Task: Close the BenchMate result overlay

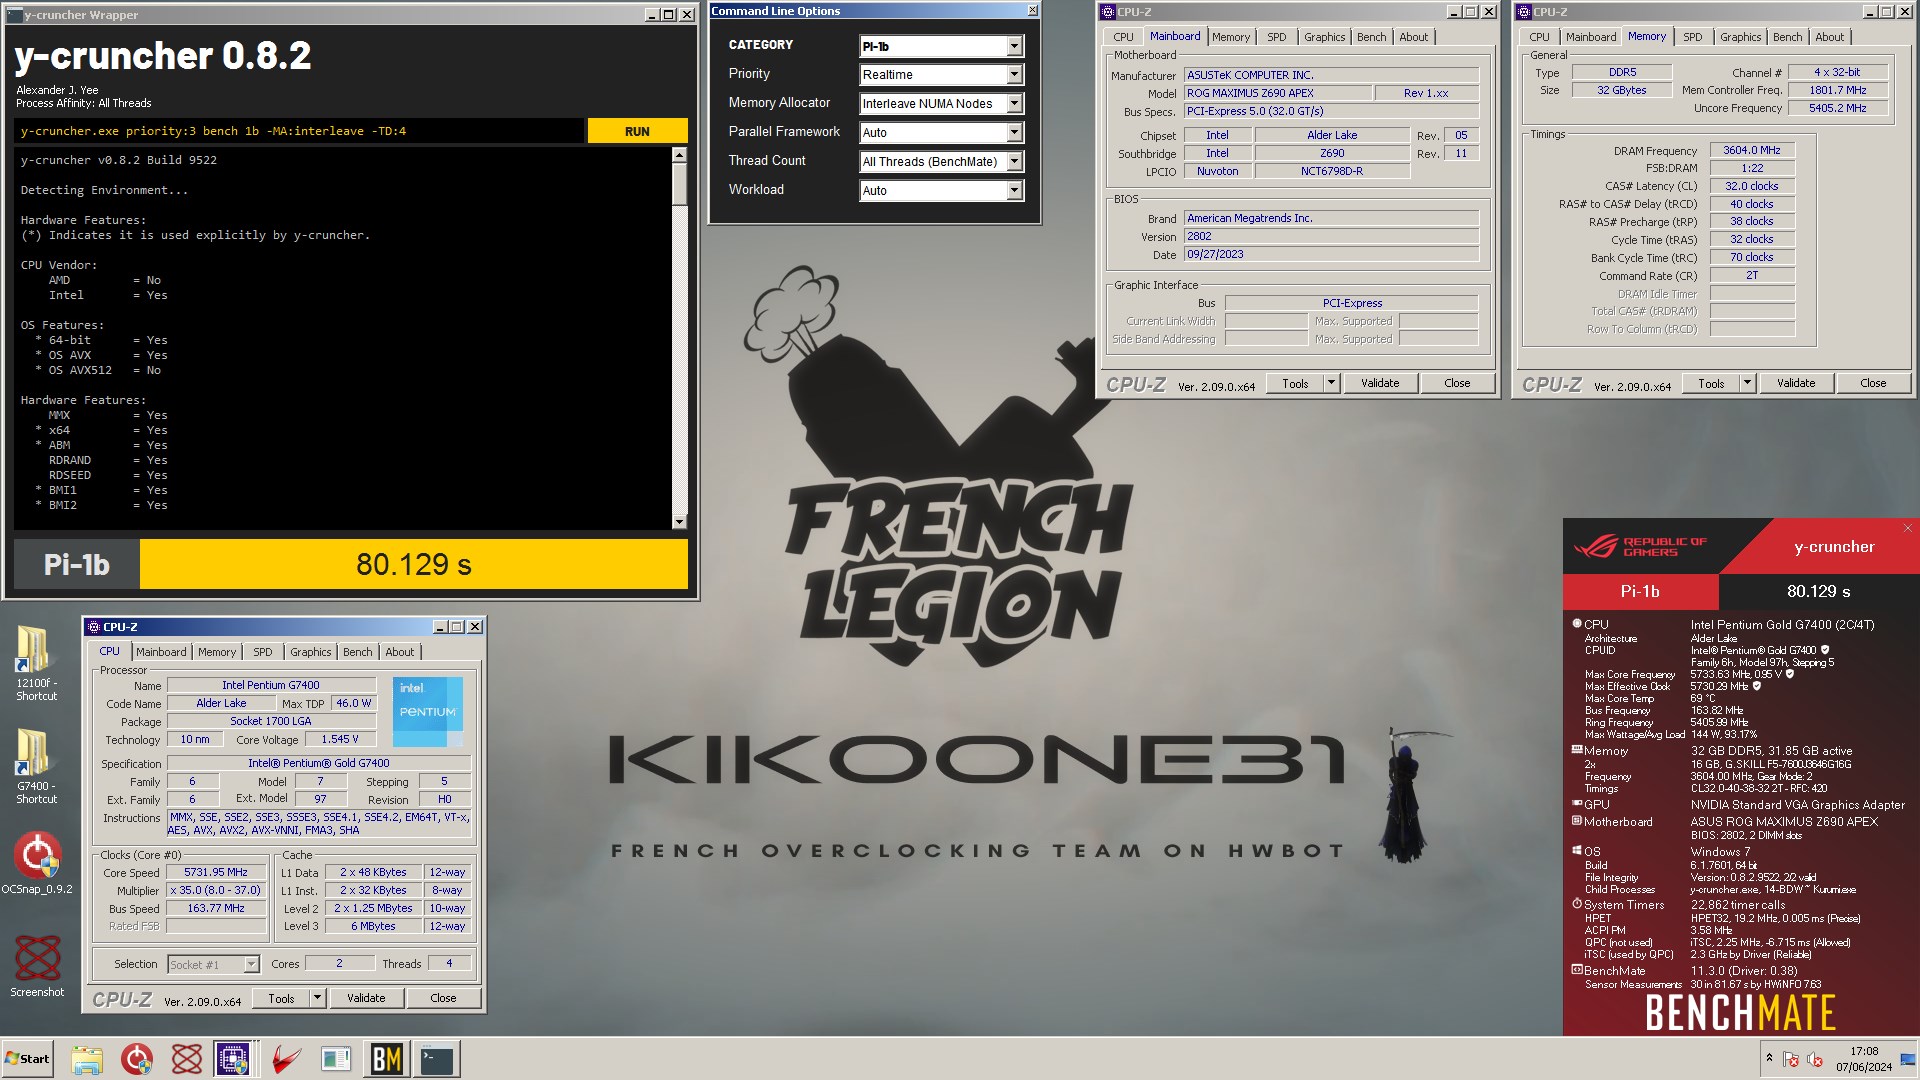Action: point(1907,528)
